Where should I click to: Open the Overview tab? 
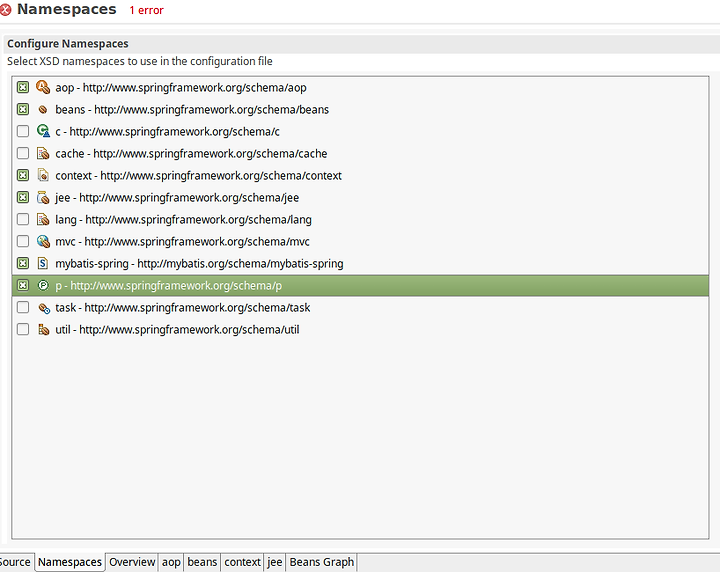(x=132, y=562)
